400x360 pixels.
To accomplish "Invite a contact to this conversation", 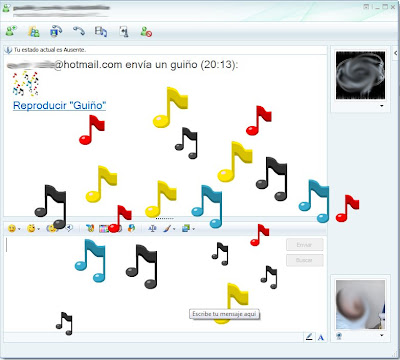I will coord(11,31).
